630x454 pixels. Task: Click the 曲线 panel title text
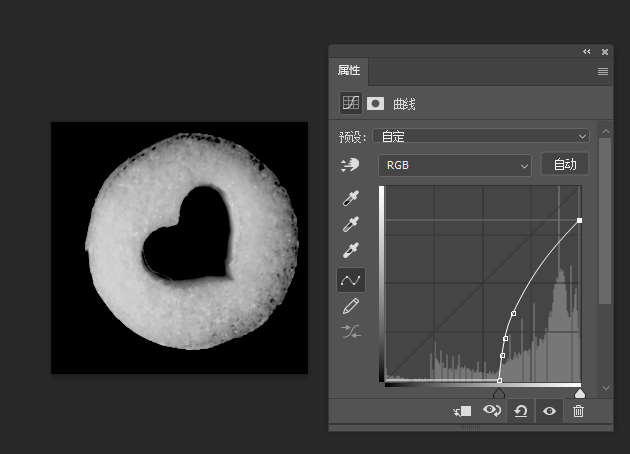pyautogui.click(x=404, y=104)
